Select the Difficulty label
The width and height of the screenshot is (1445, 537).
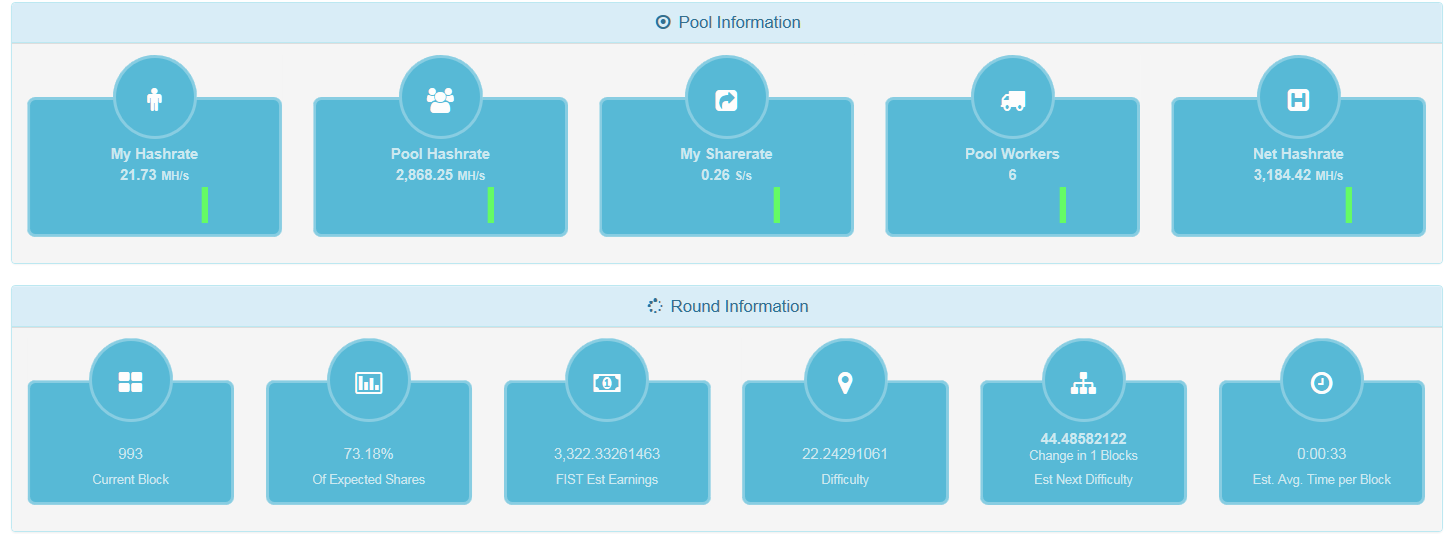coord(845,479)
